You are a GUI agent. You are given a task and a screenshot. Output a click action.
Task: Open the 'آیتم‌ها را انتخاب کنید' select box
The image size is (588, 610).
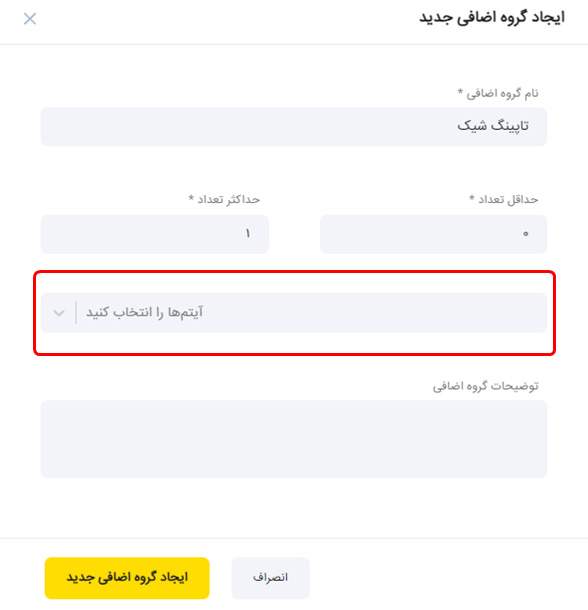(x=294, y=313)
